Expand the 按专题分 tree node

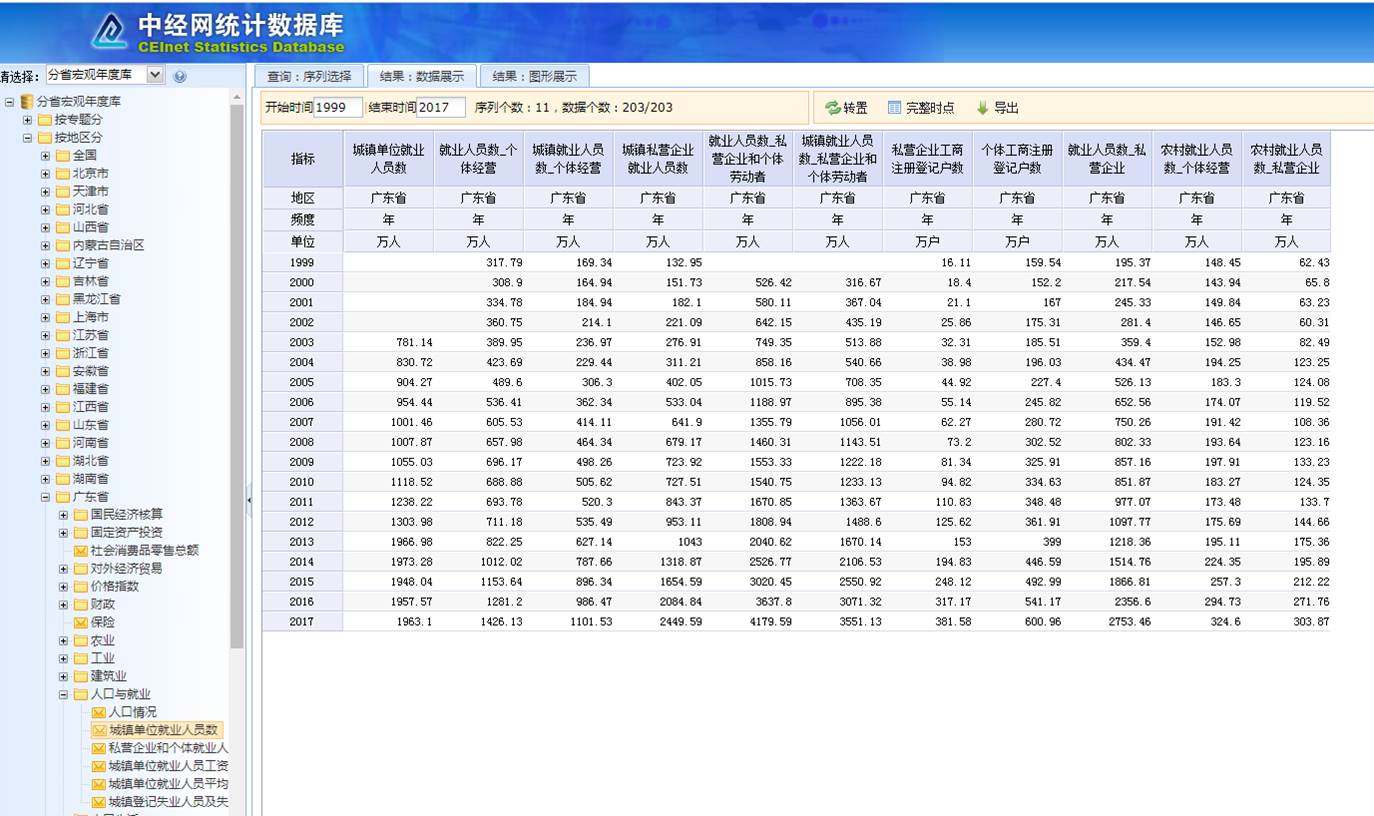coord(28,120)
